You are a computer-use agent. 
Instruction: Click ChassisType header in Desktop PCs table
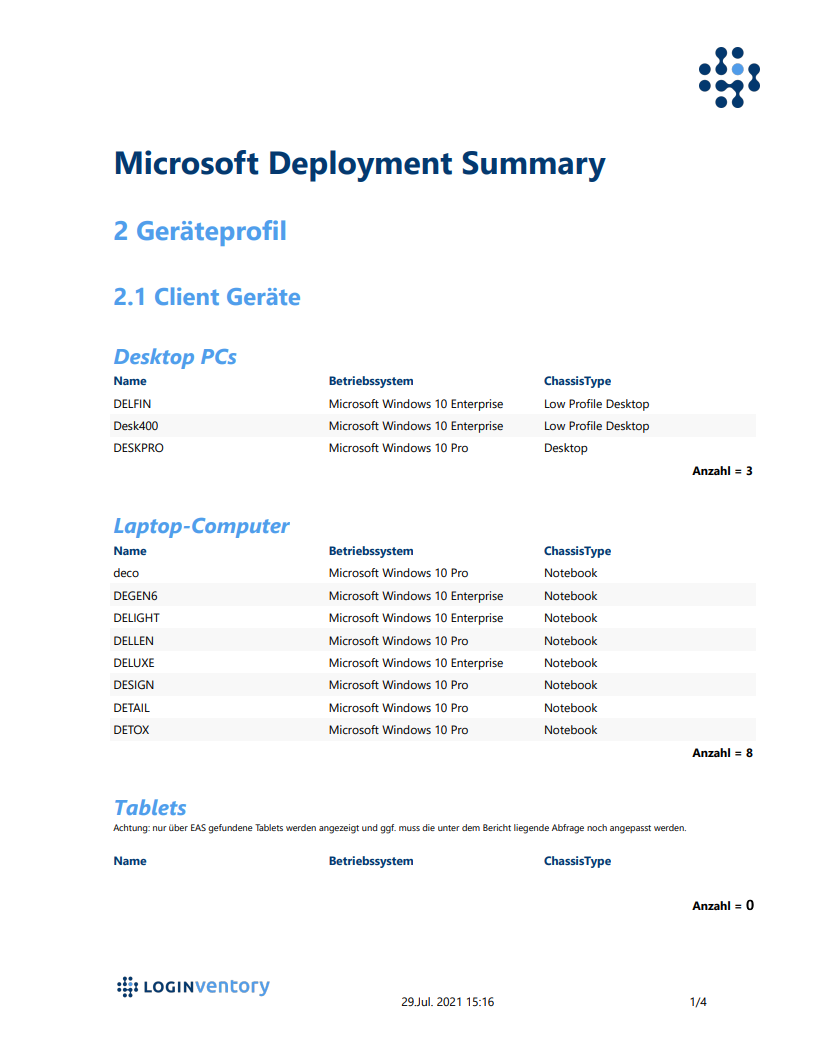click(578, 381)
